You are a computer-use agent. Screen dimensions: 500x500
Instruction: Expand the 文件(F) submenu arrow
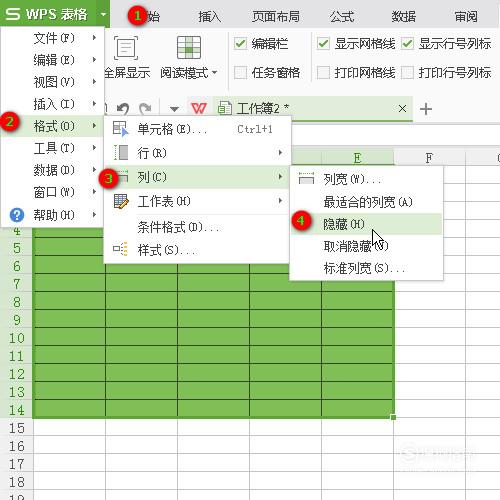tap(94, 38)
